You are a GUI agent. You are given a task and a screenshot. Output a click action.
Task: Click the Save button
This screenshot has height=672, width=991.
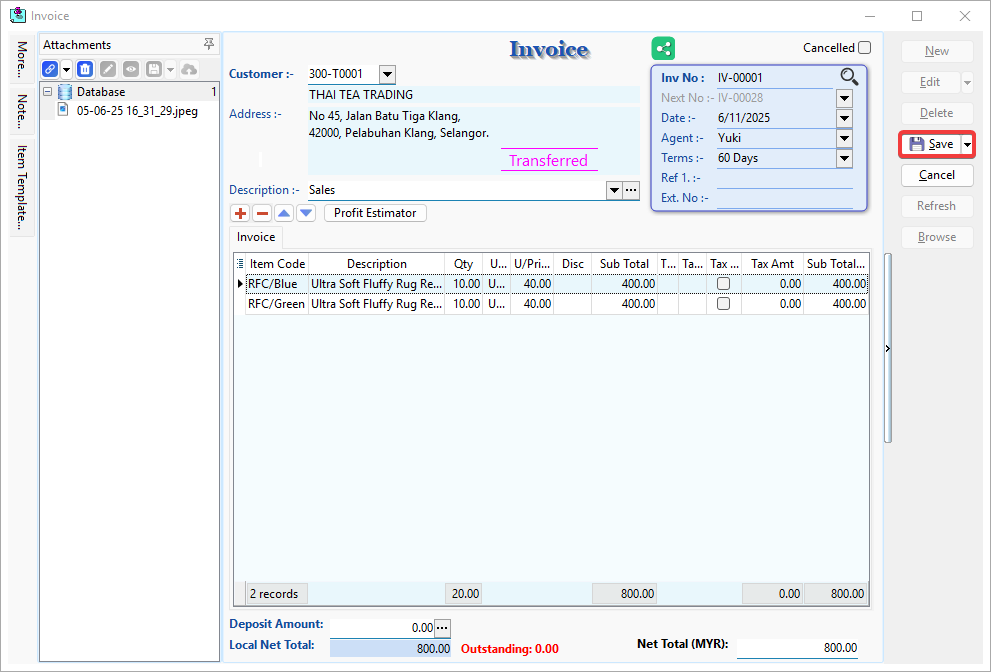pos(931,144)
